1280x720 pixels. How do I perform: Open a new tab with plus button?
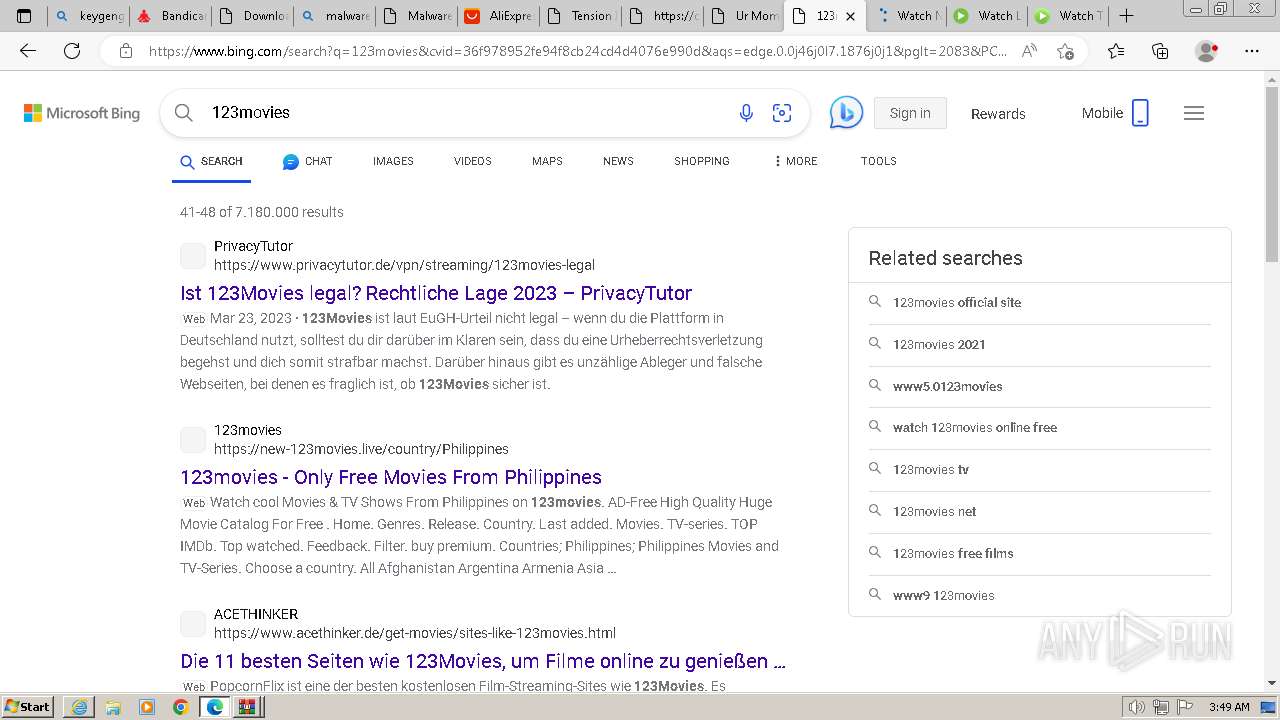(1126, 15)
